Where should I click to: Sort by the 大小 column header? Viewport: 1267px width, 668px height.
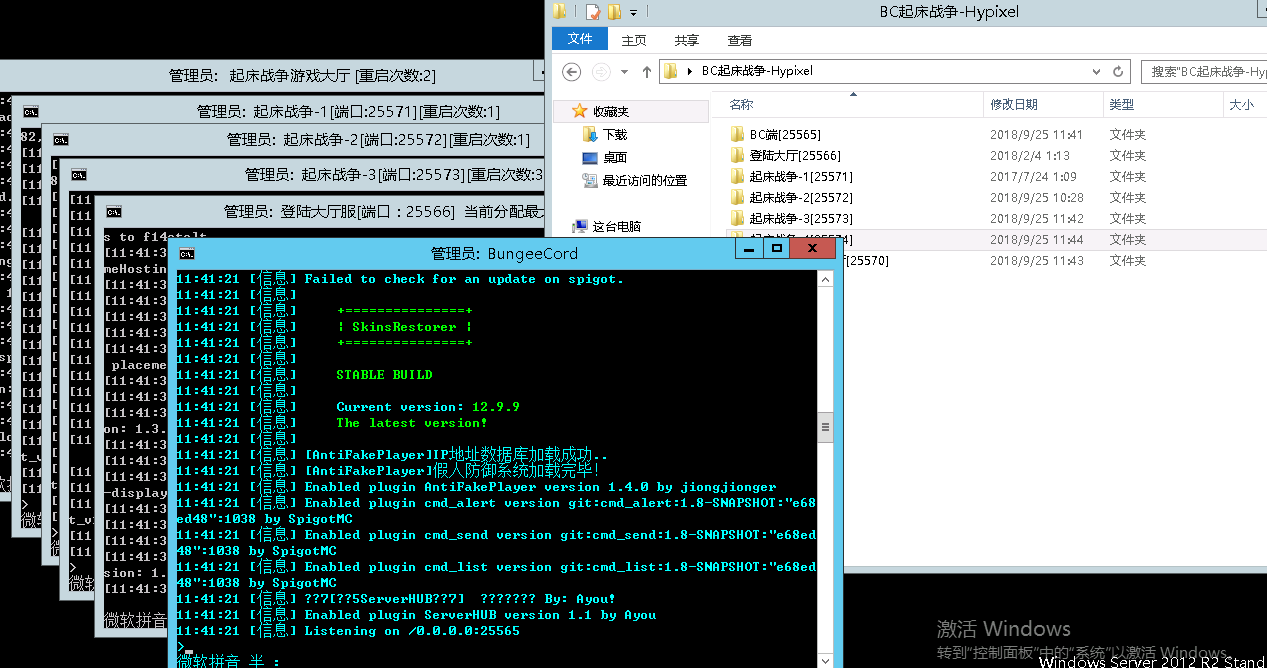coord(1241,104)
